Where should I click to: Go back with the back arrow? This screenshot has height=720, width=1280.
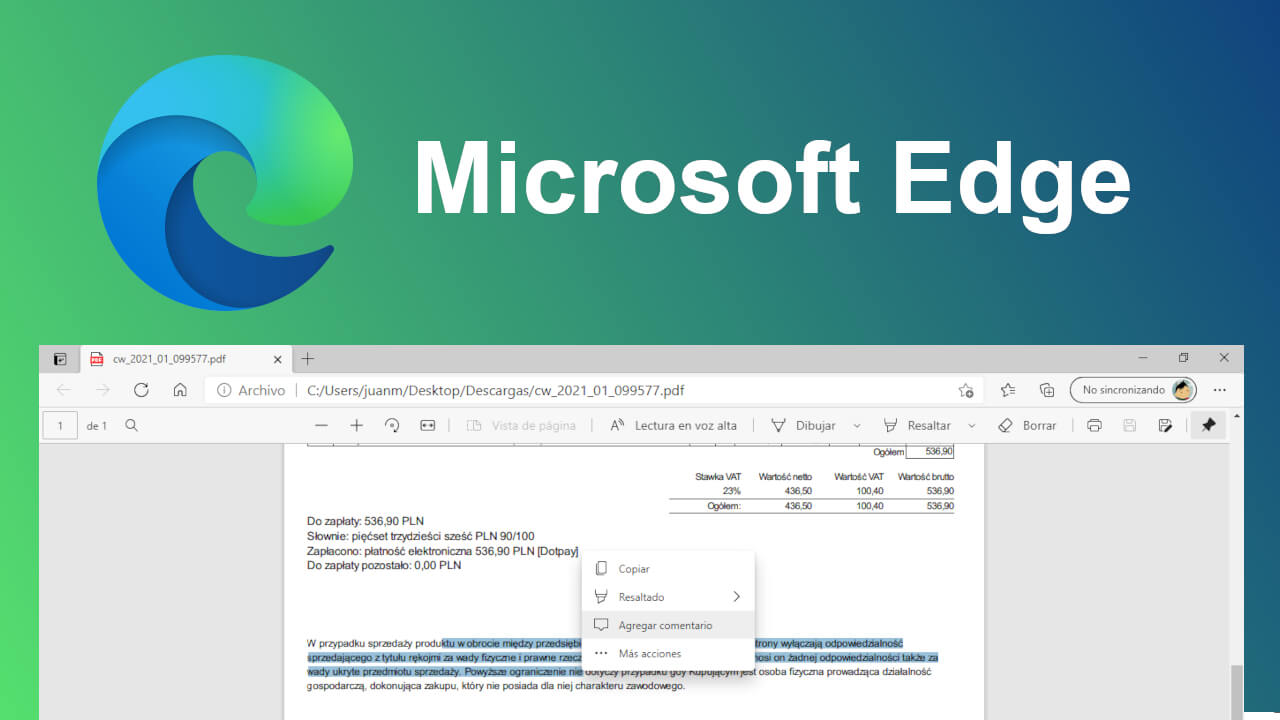[x=63, y=390]
